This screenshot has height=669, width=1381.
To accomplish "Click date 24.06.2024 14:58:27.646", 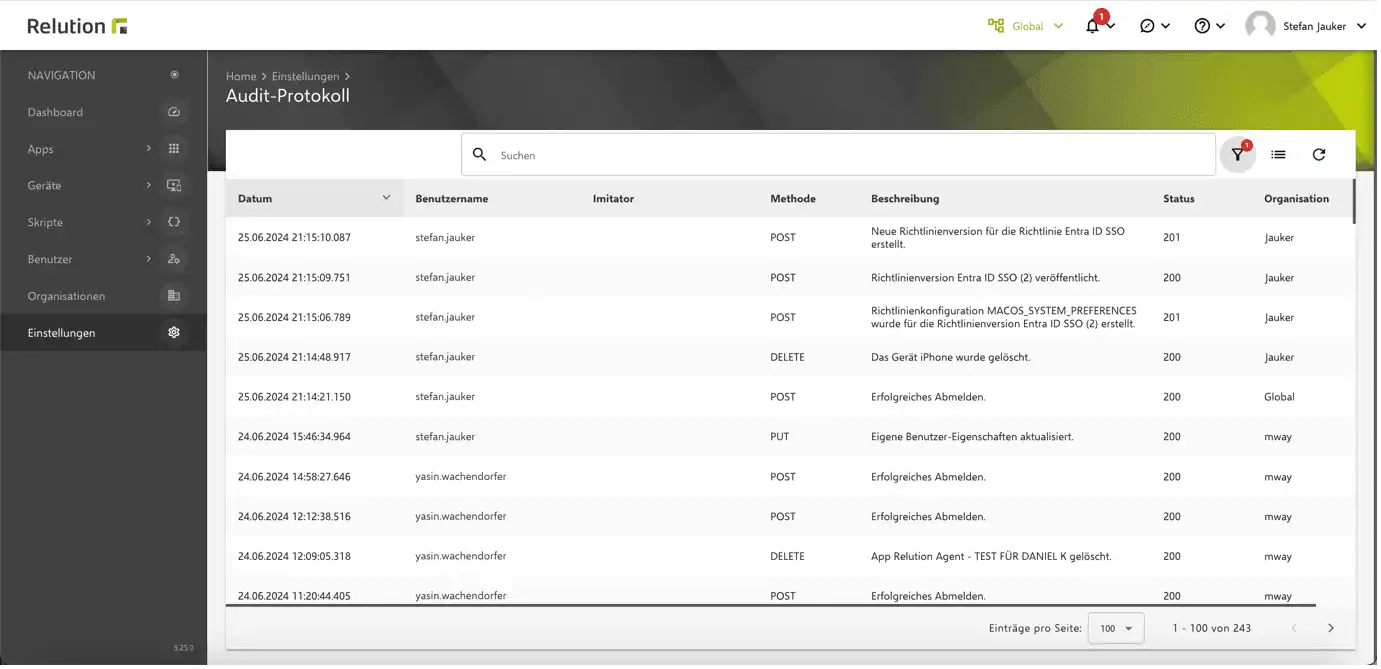I will click(x=296, y=478).
